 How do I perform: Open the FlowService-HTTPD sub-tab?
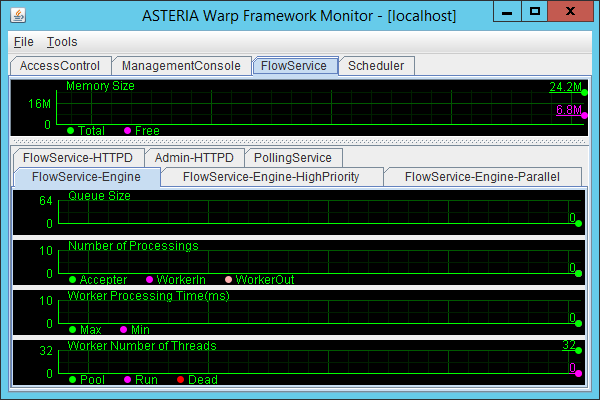[78, 158]
